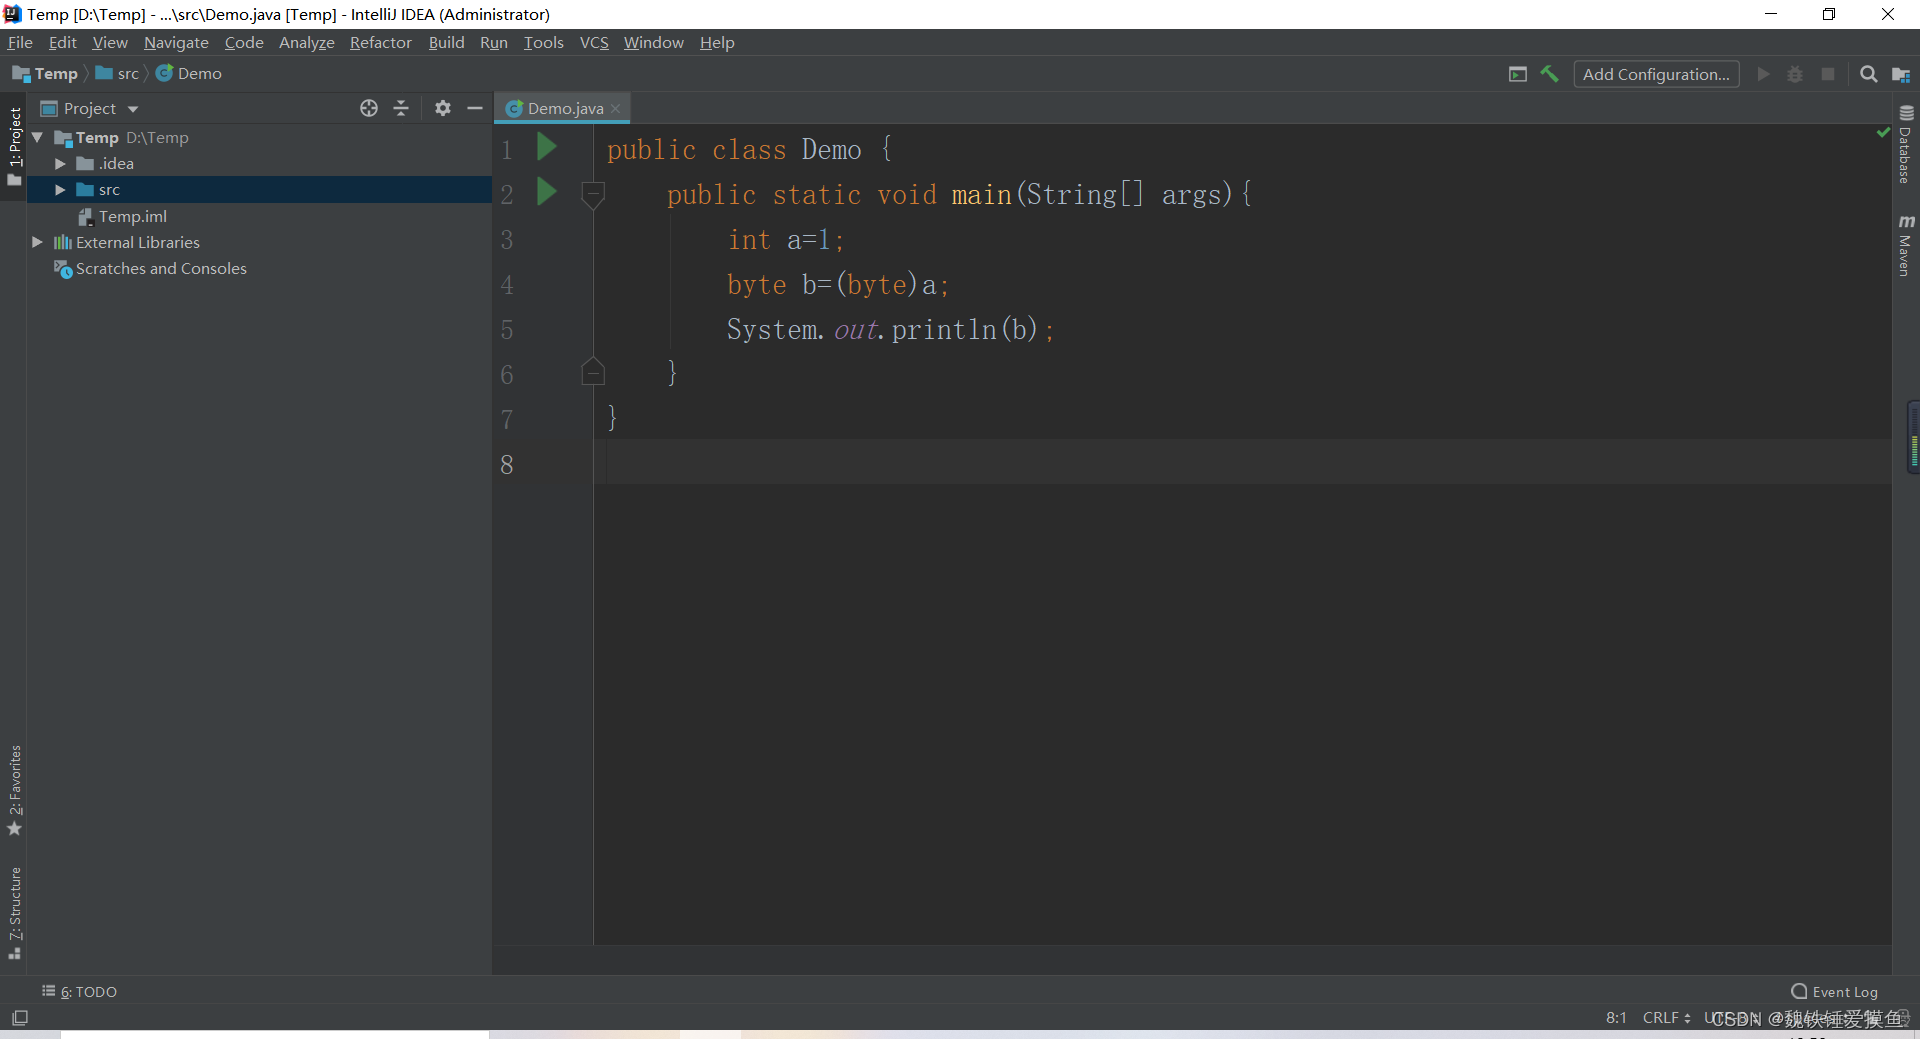Place cursor on empty line 8
The width and height of the screenshot is (1920, 1039).
tap(1242, 463)
